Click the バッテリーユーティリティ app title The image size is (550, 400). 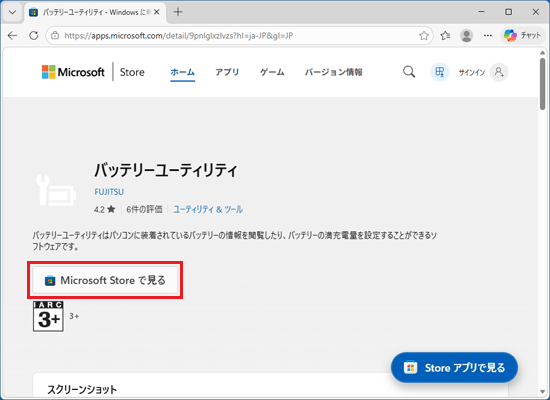point(166,170)
